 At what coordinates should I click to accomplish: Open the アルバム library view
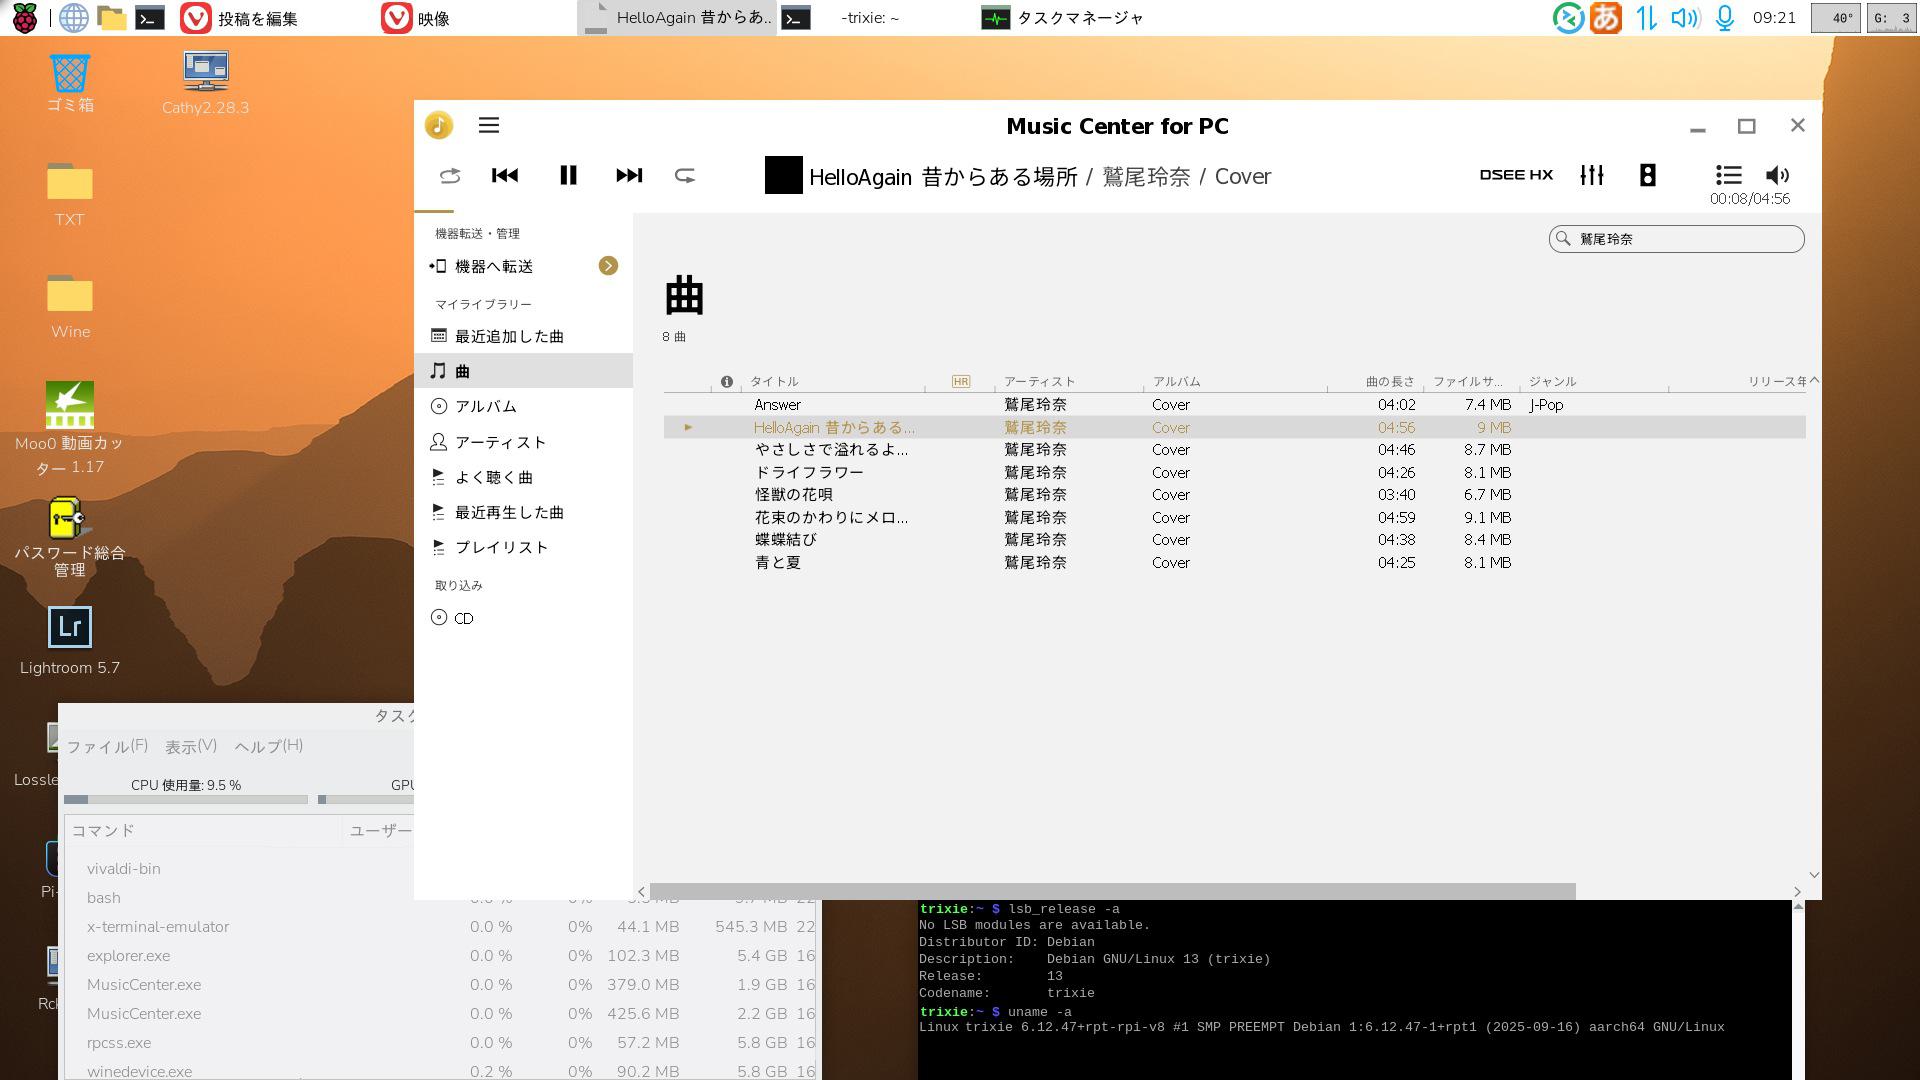(x=486, y=406)
